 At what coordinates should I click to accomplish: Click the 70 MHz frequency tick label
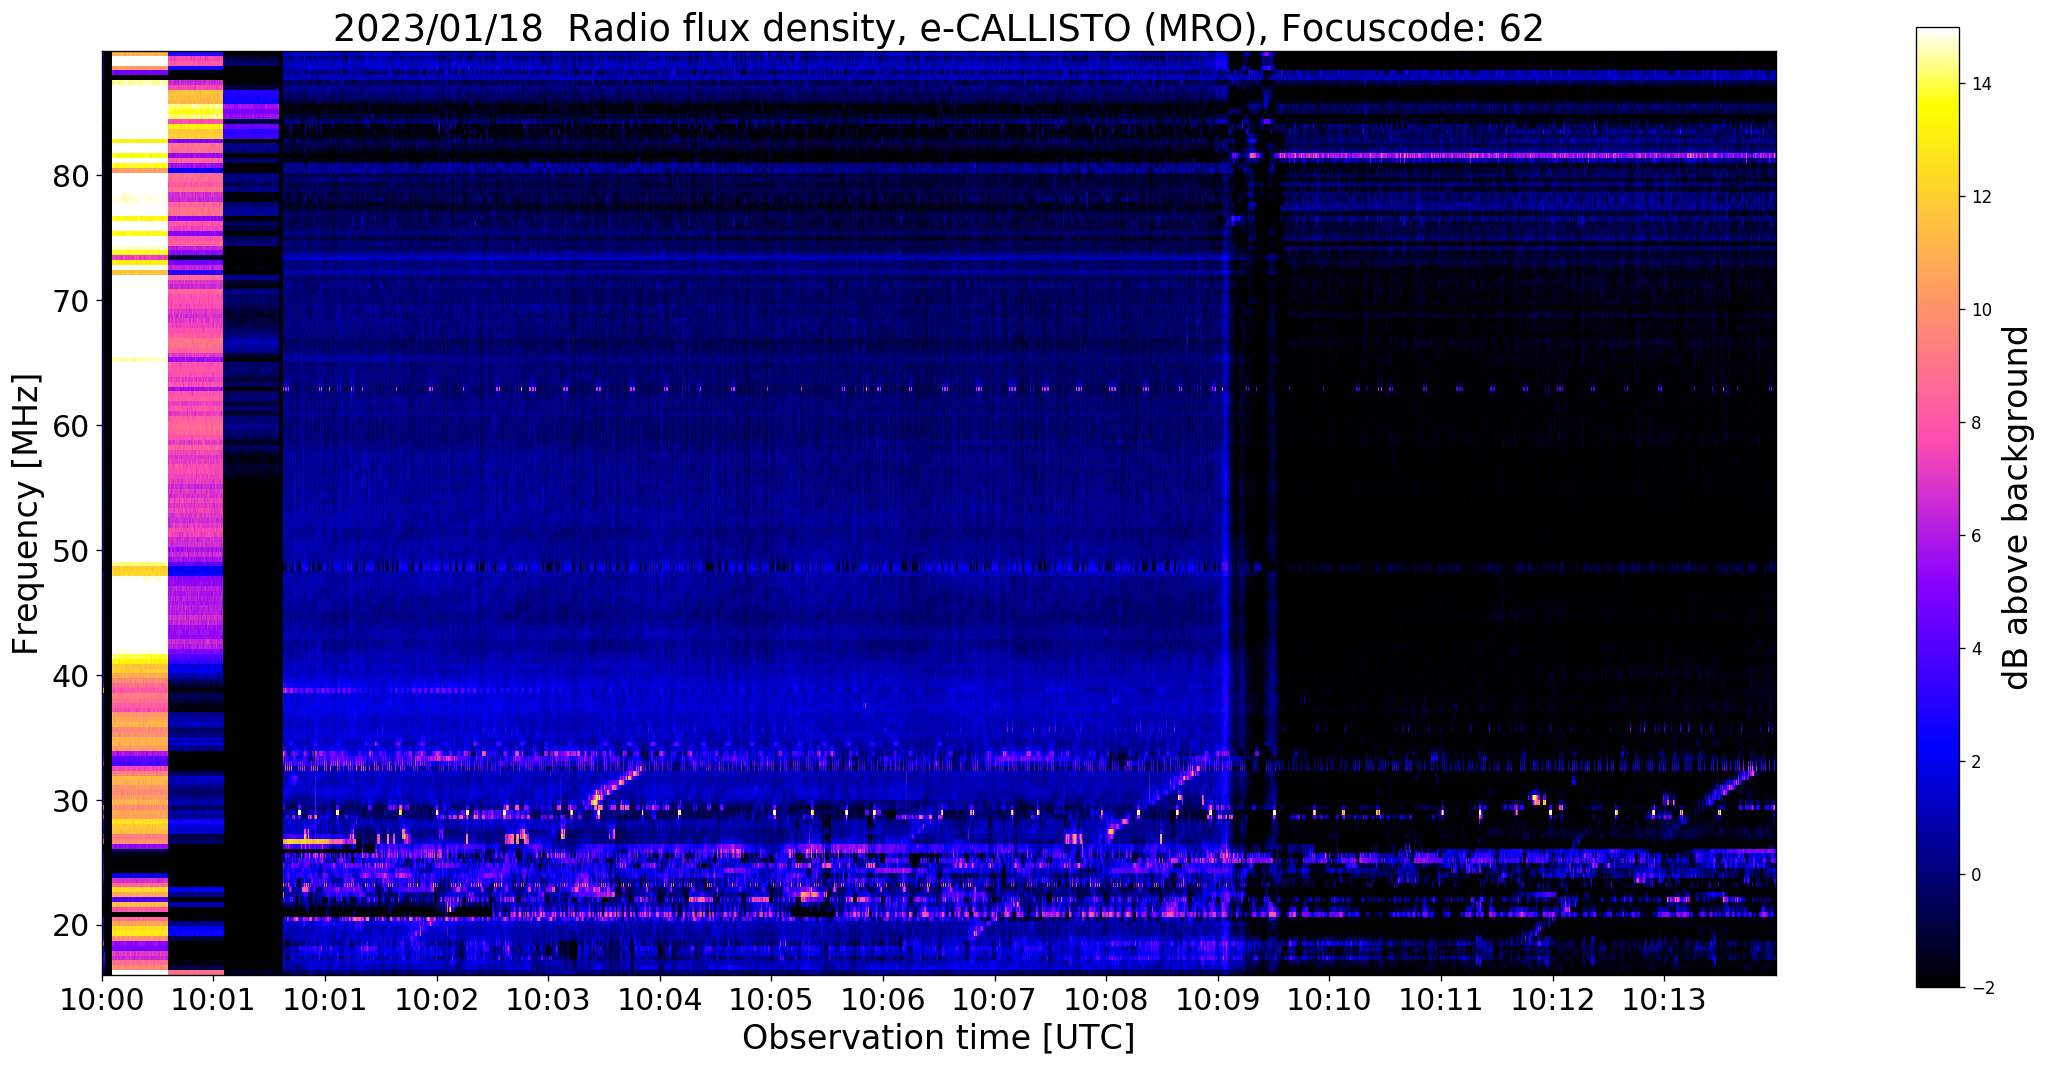tap(70, 301)
